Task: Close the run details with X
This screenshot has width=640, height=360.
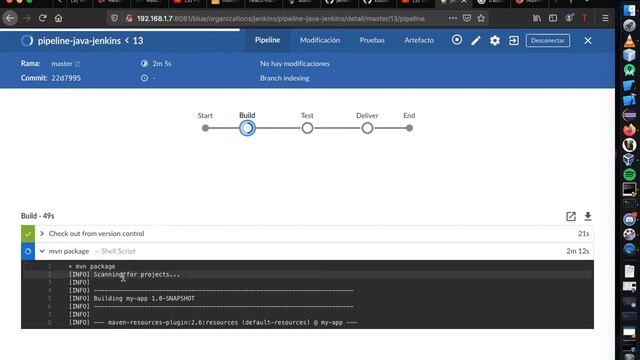Action: (x=588, y=40)
